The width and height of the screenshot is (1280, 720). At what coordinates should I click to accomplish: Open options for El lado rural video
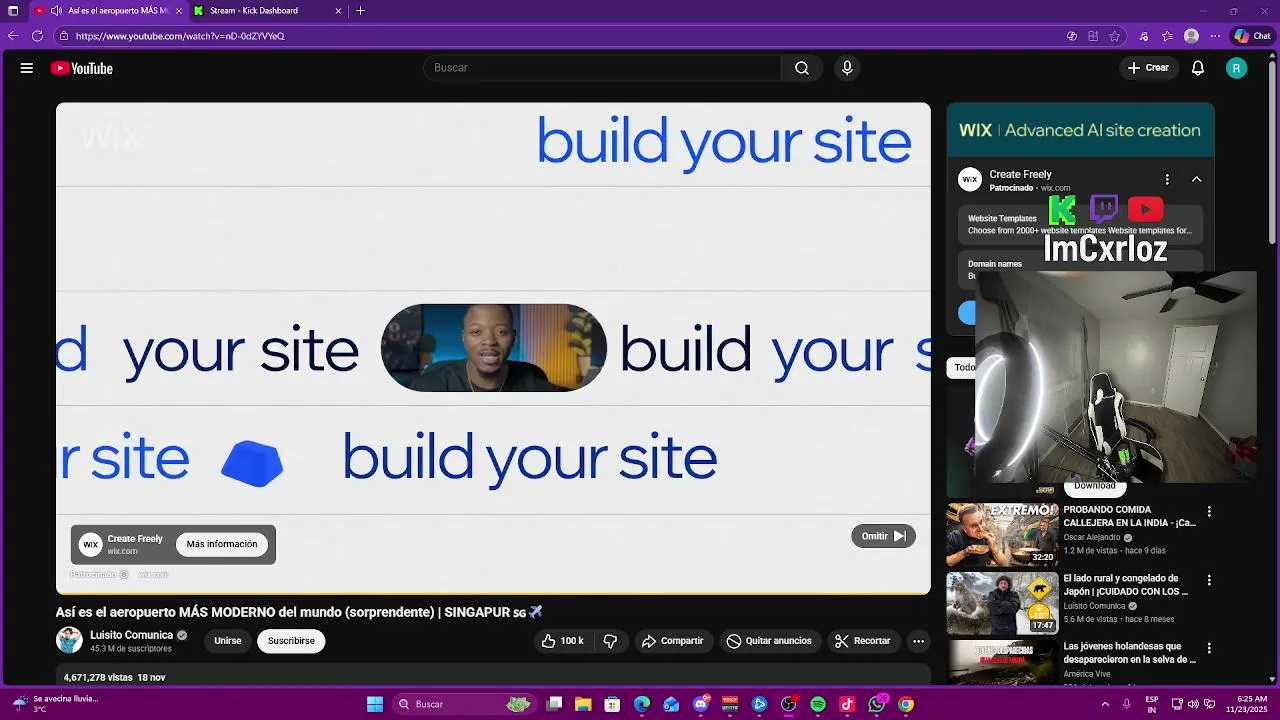tap(1209, 580)
